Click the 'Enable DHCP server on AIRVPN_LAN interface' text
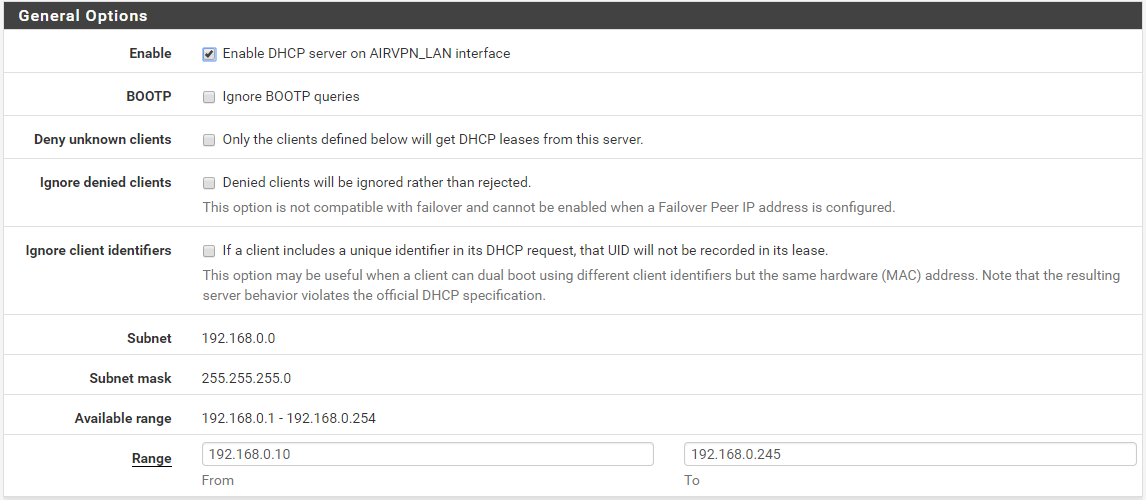The image size is (1146, 500). 366,53
